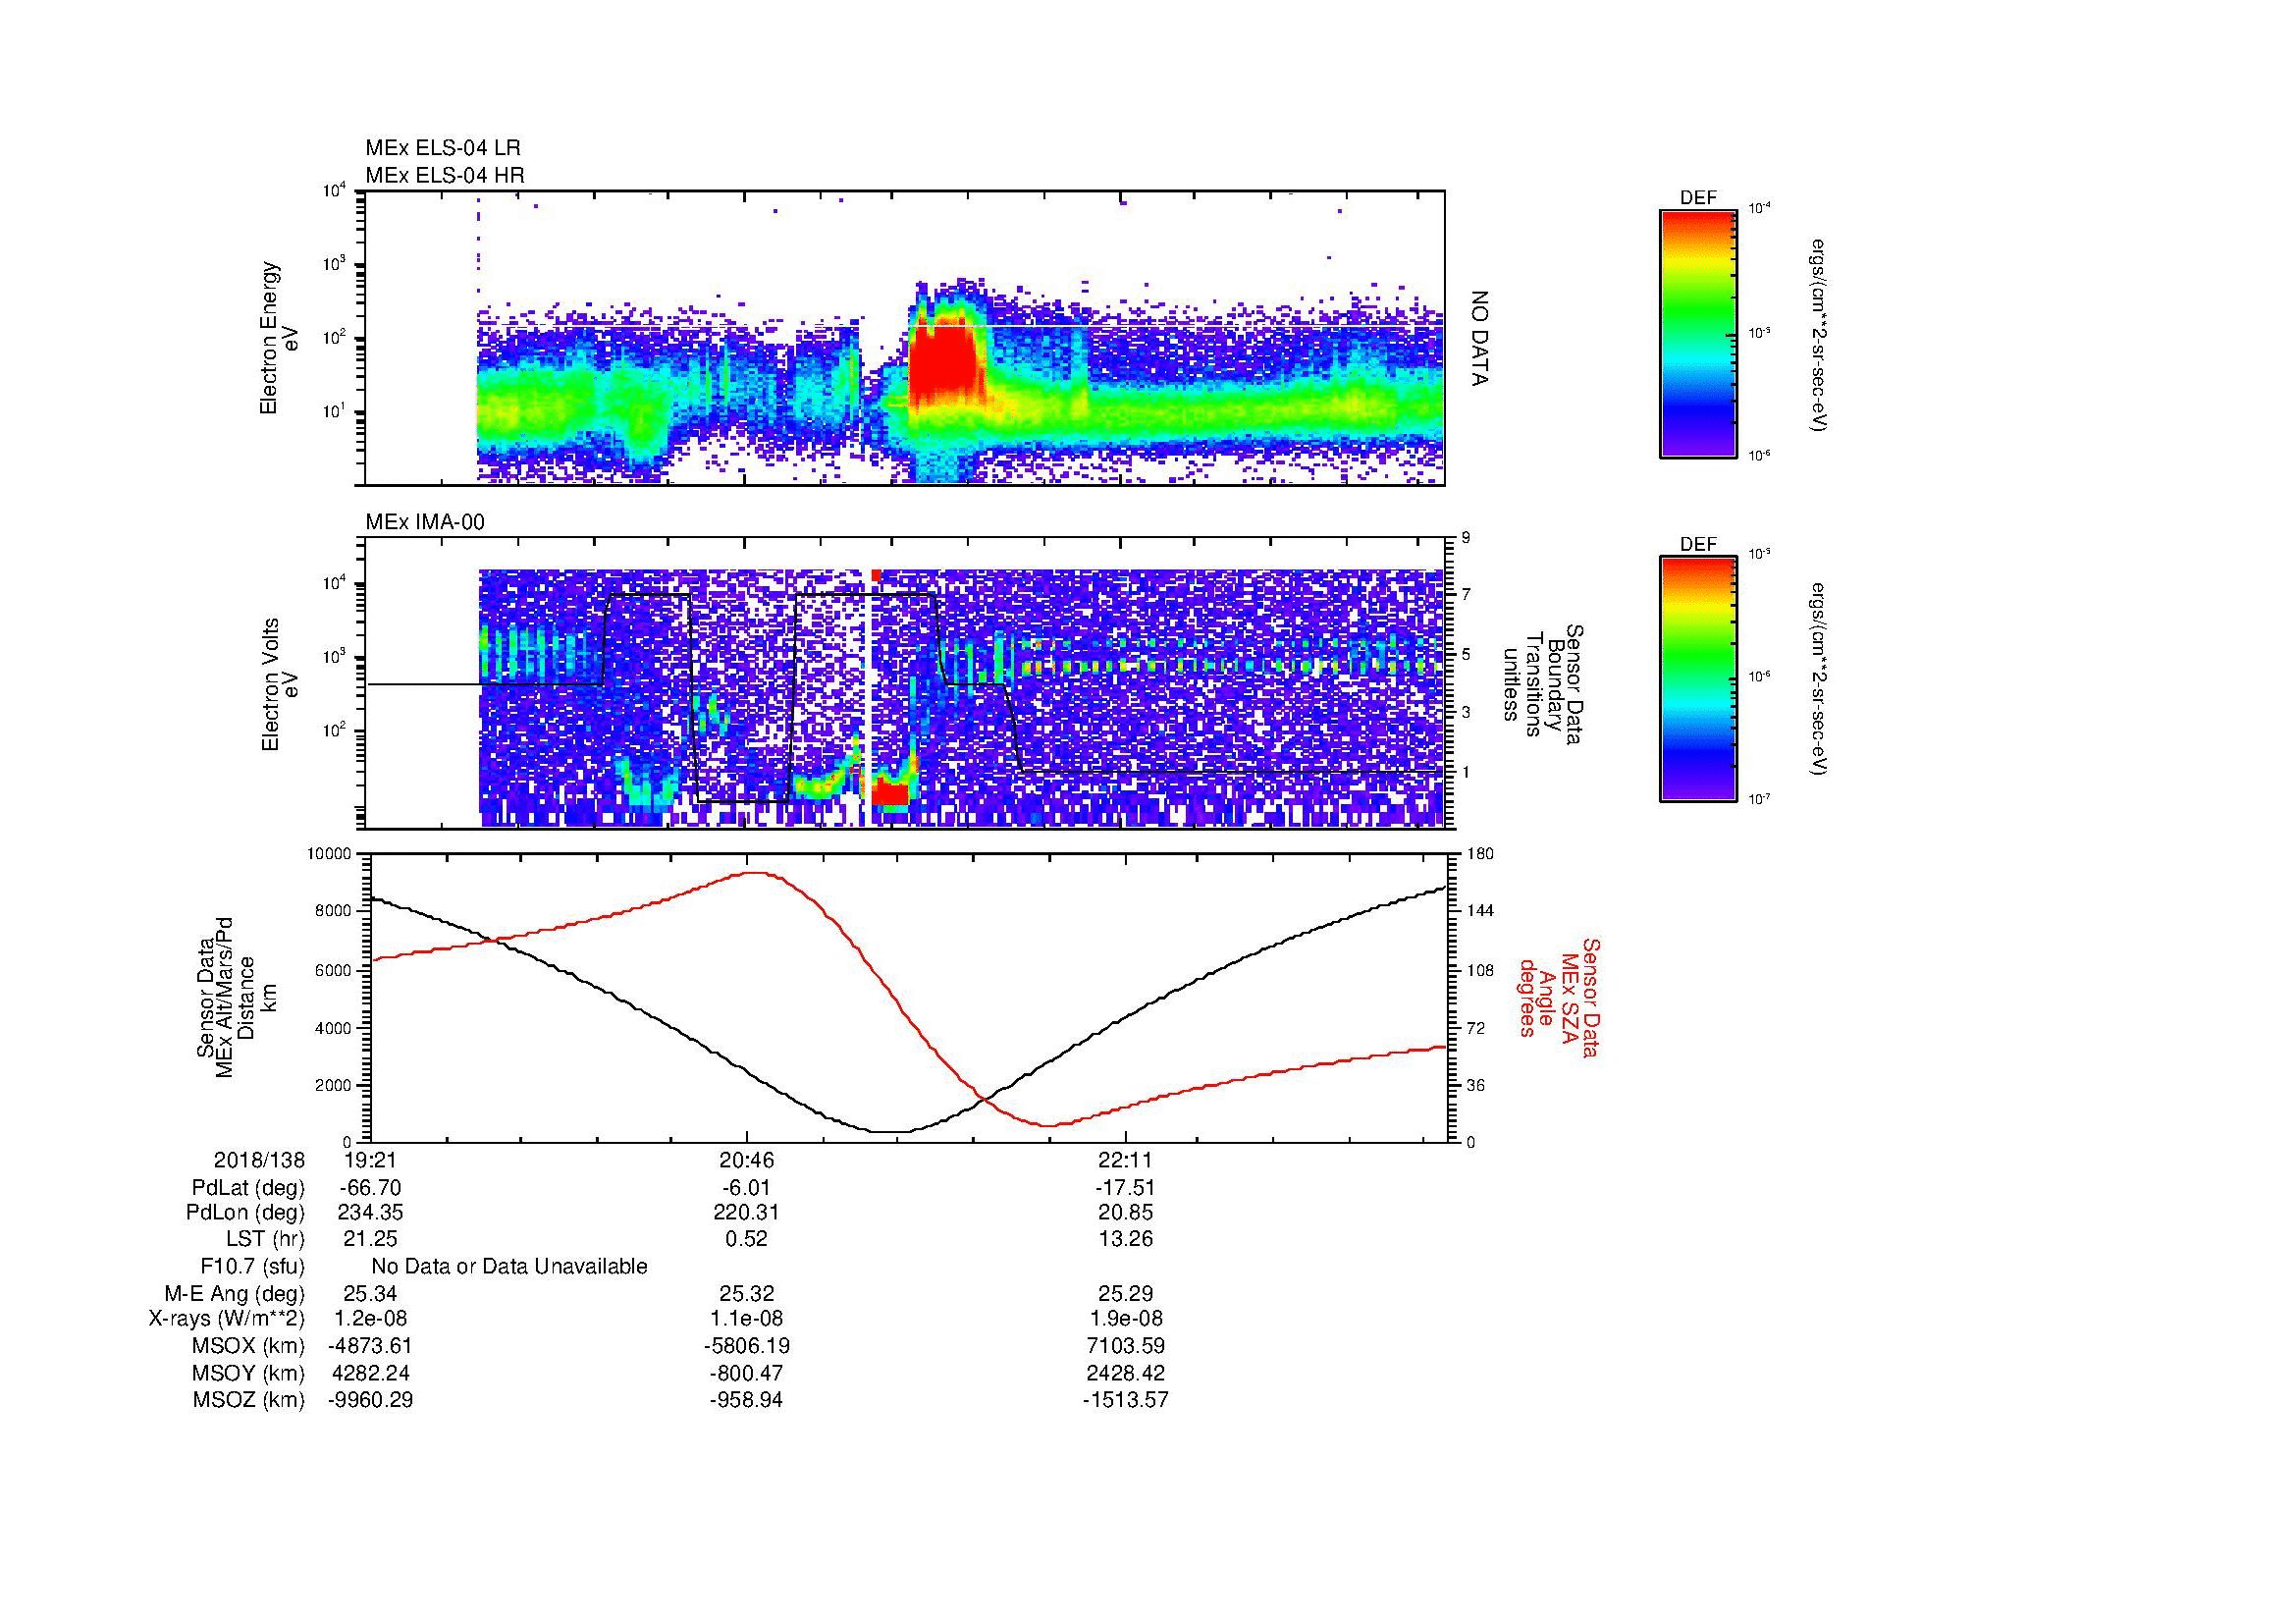Click the X-rays value '1.1e-08'

[746, 1319]
